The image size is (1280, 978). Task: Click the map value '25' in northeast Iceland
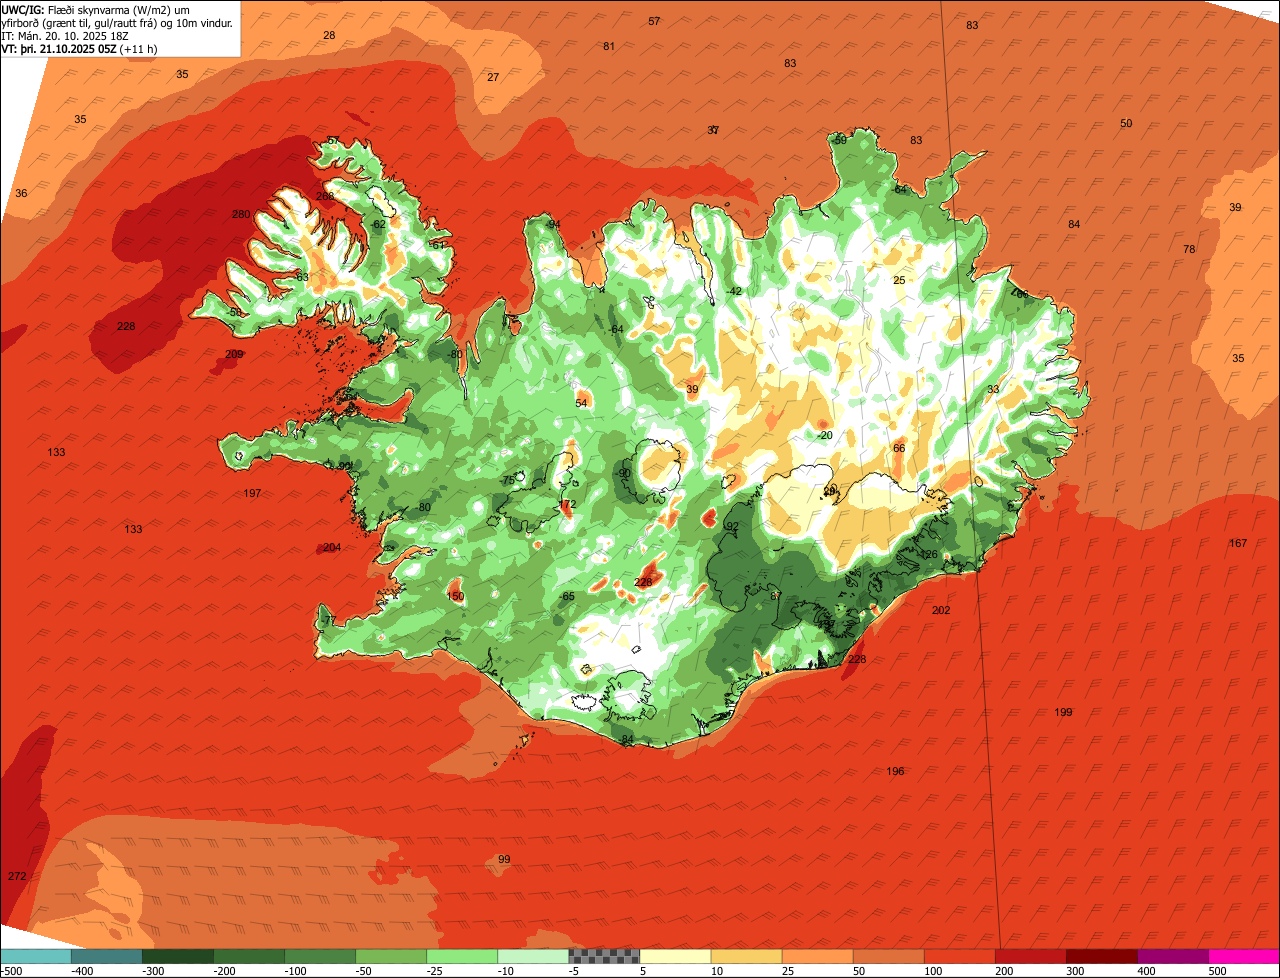899,280
